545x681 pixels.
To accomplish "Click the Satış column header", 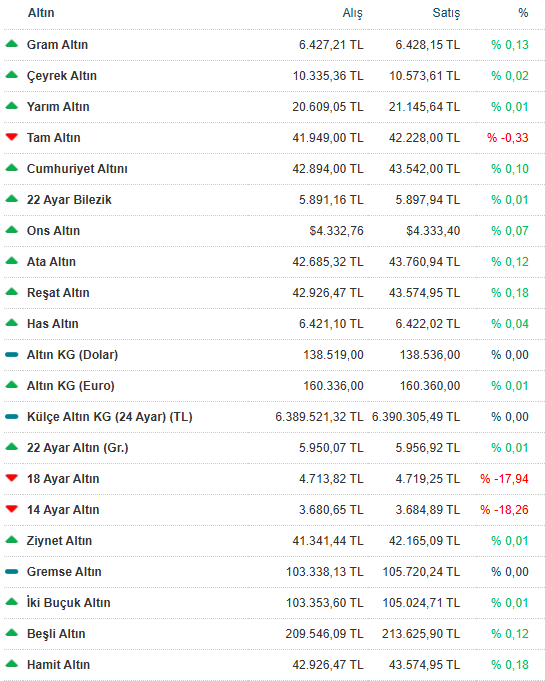I will (446, 13).
